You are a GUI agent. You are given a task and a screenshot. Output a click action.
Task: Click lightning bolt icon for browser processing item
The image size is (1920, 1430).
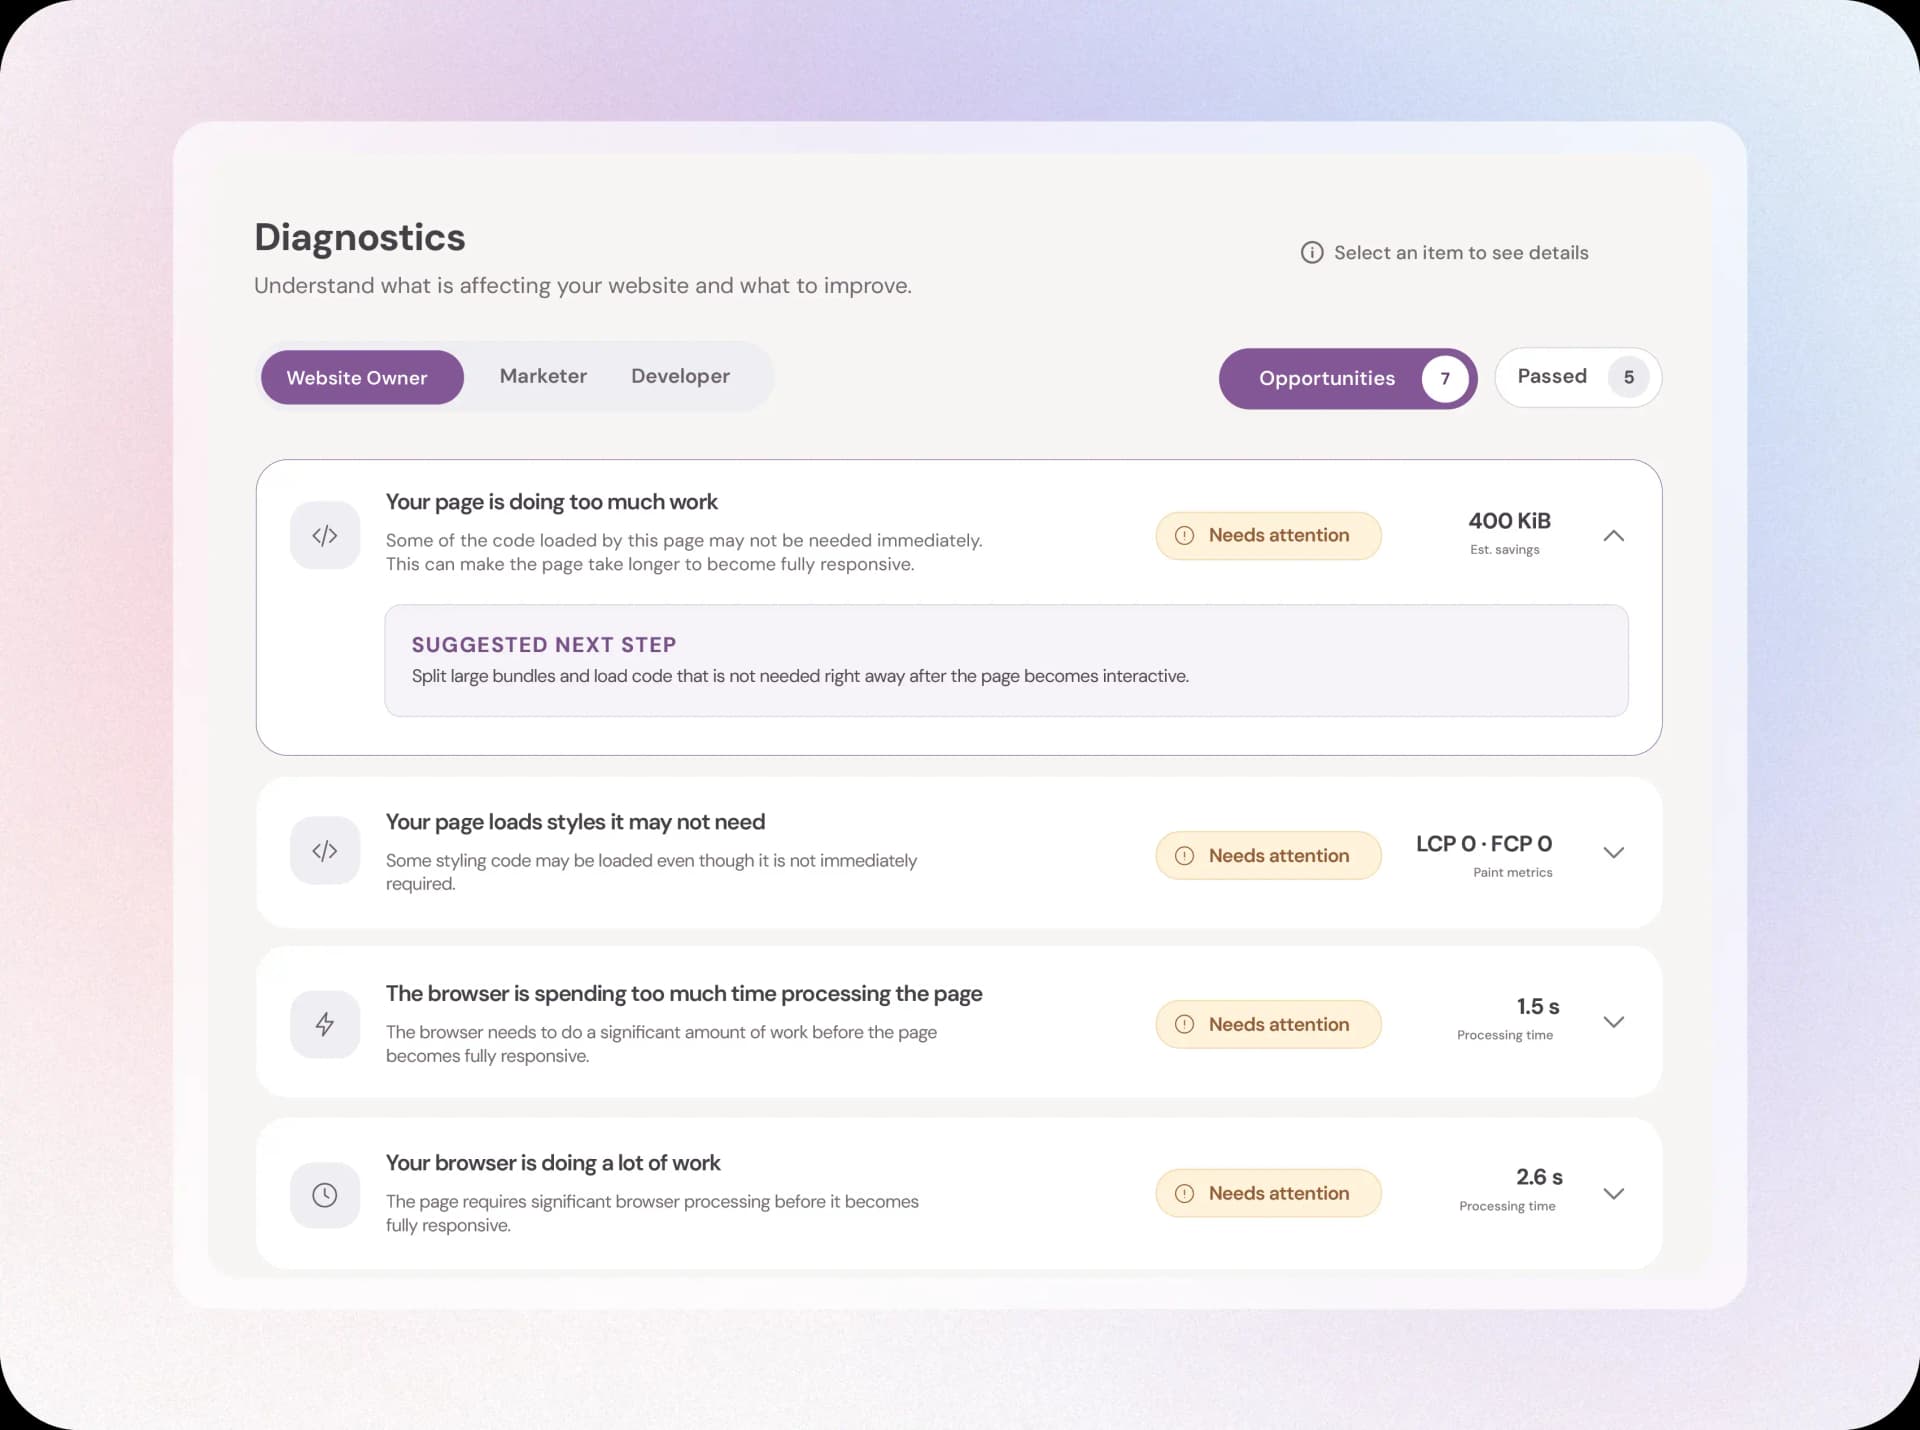(x=325, y=1024)
